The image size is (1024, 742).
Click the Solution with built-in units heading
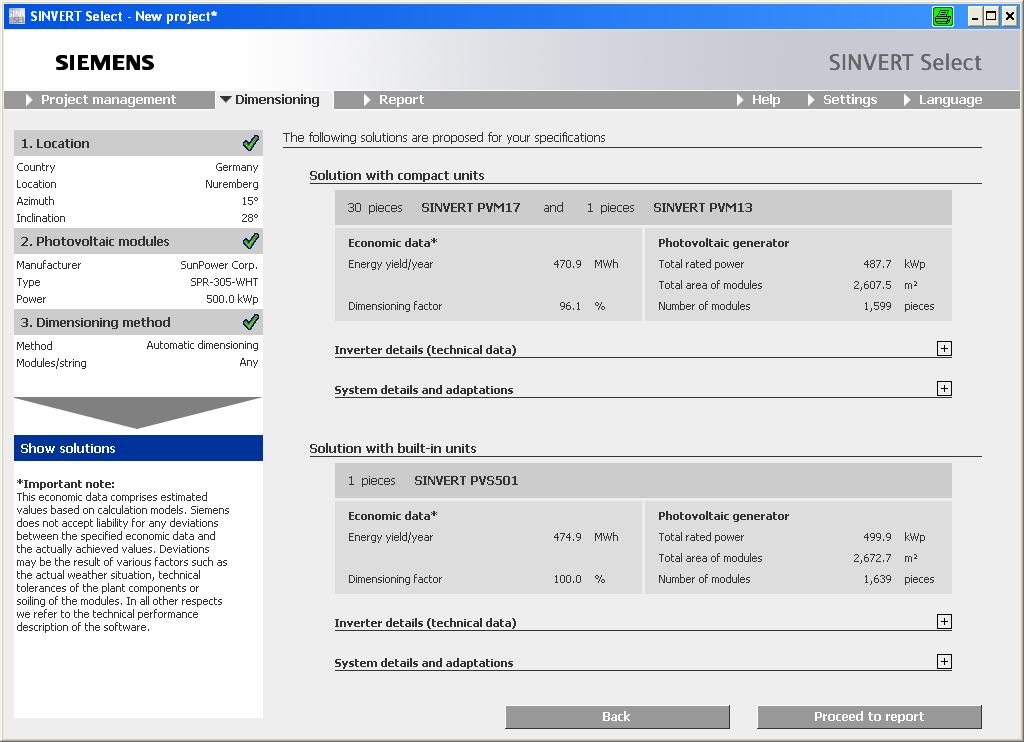point(393,448)
